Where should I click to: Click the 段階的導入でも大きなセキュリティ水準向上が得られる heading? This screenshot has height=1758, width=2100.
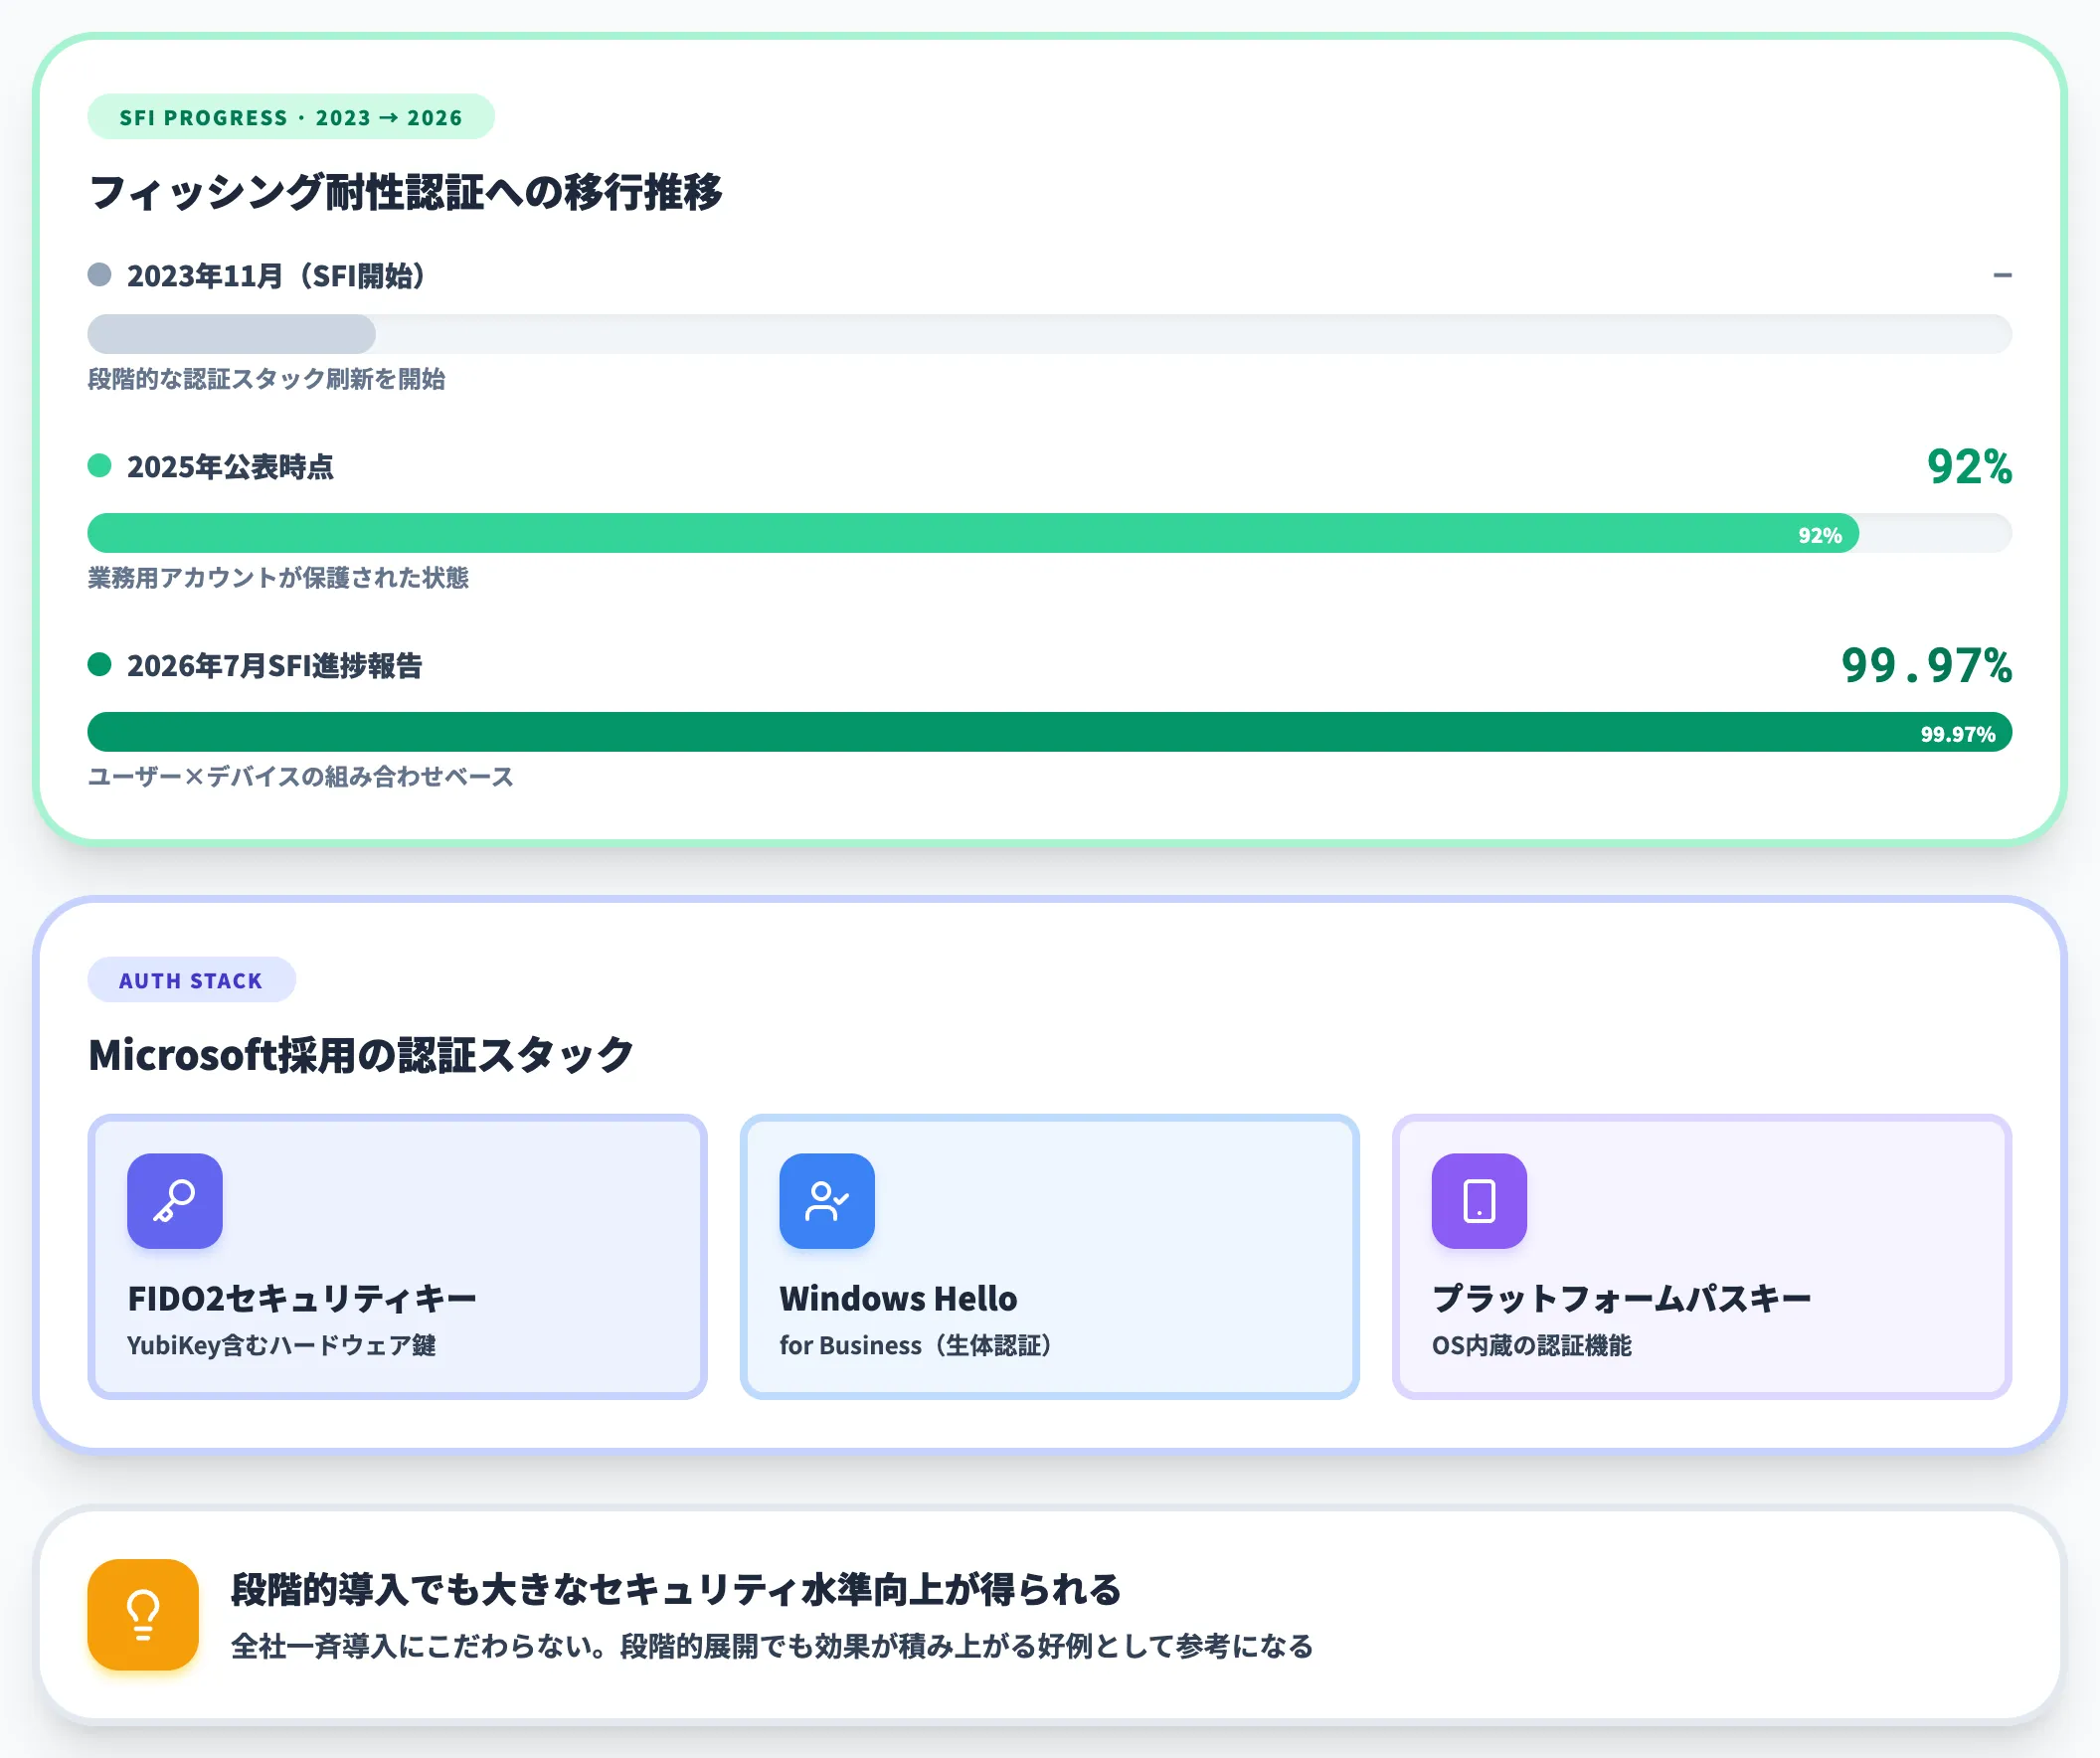click(x=676, y=1589)
